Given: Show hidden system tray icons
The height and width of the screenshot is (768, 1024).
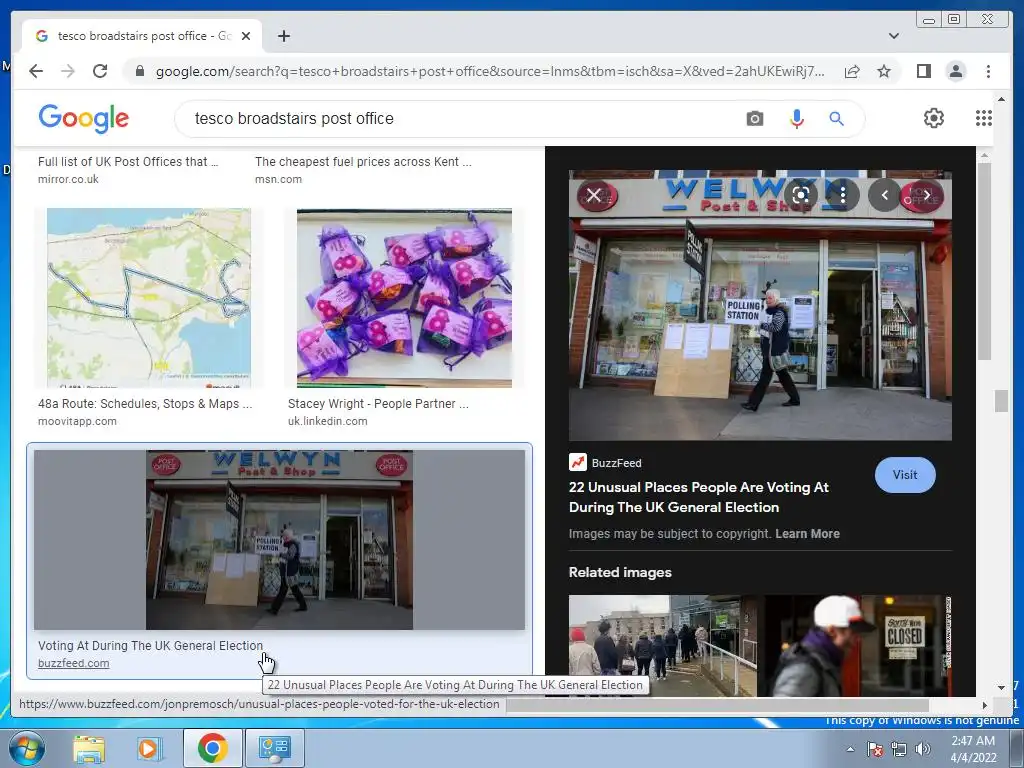Looking at the screenshot, I should point(850,749).
